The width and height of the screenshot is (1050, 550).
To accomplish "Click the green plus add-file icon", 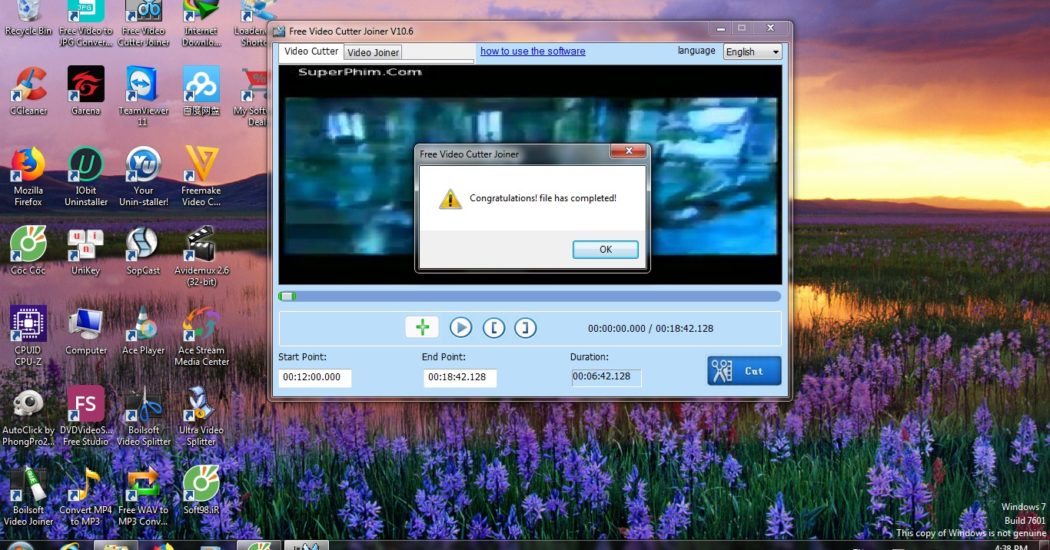I will point(422,327).
